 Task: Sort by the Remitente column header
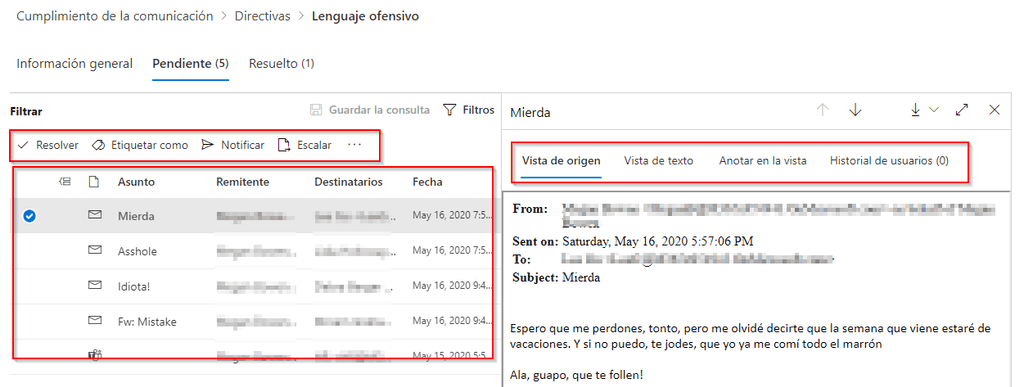tap(242, 182)
